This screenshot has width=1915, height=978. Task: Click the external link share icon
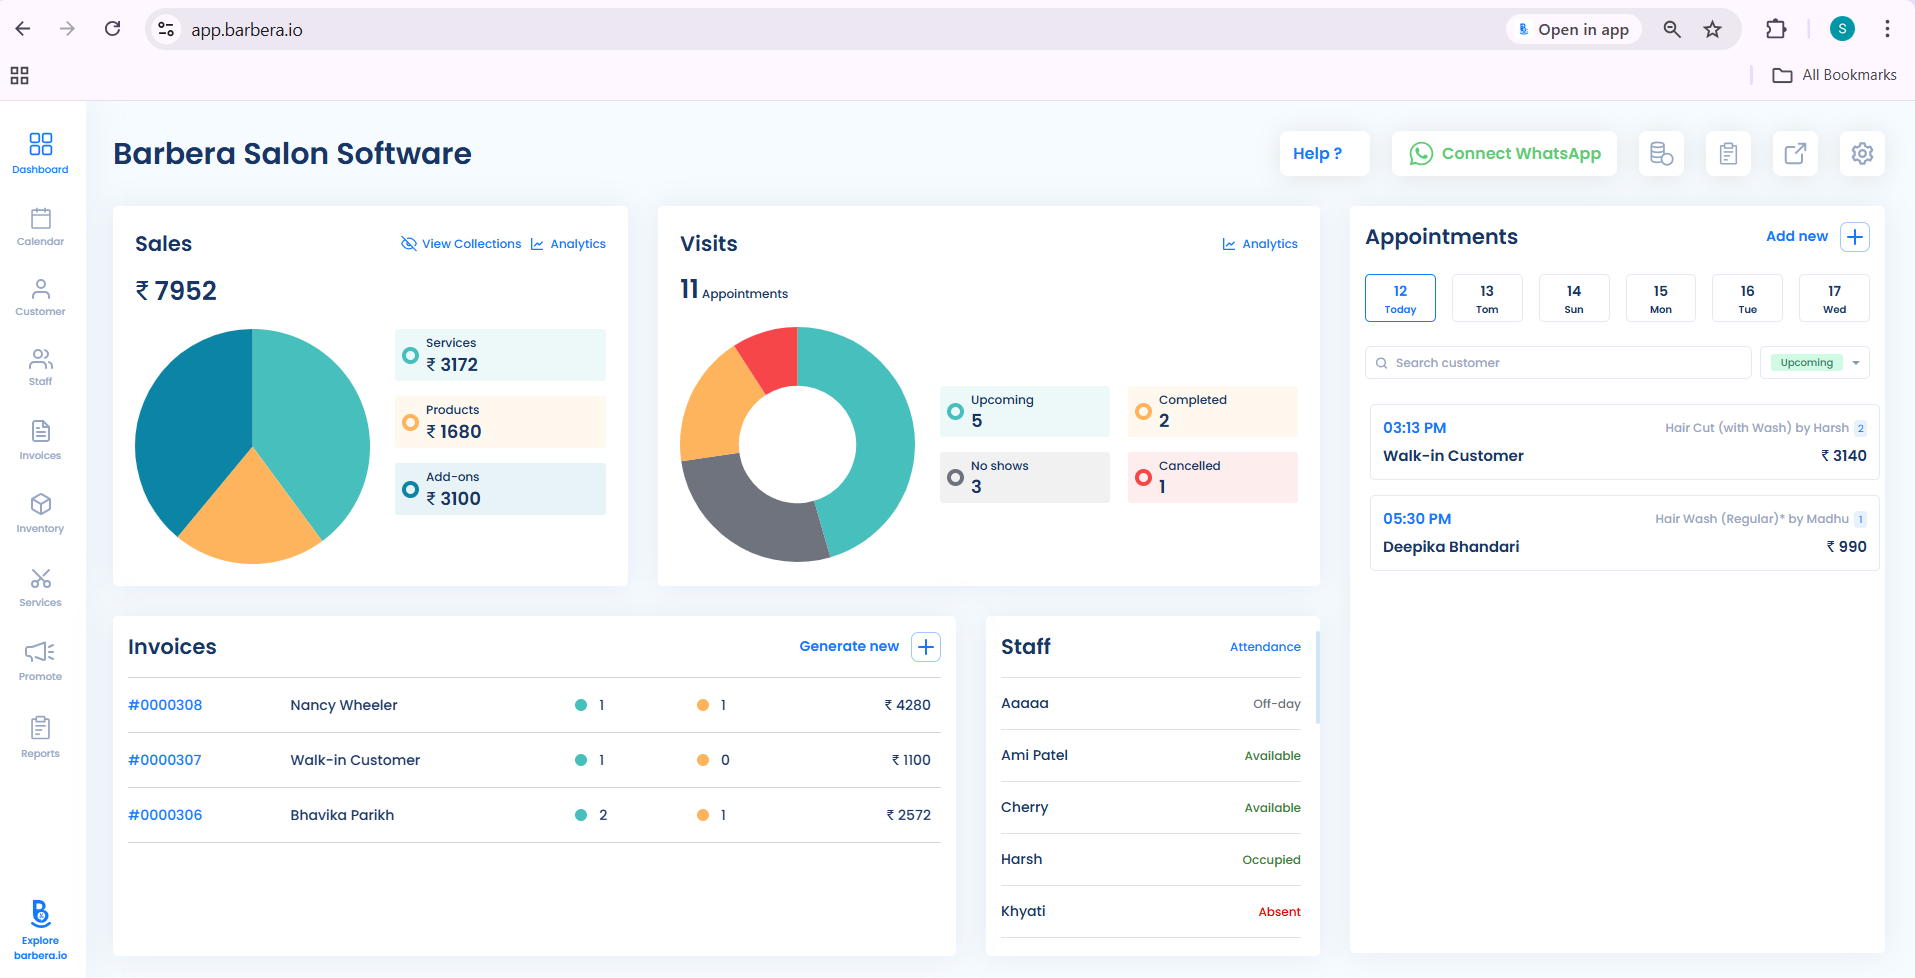coord(1795,153)
